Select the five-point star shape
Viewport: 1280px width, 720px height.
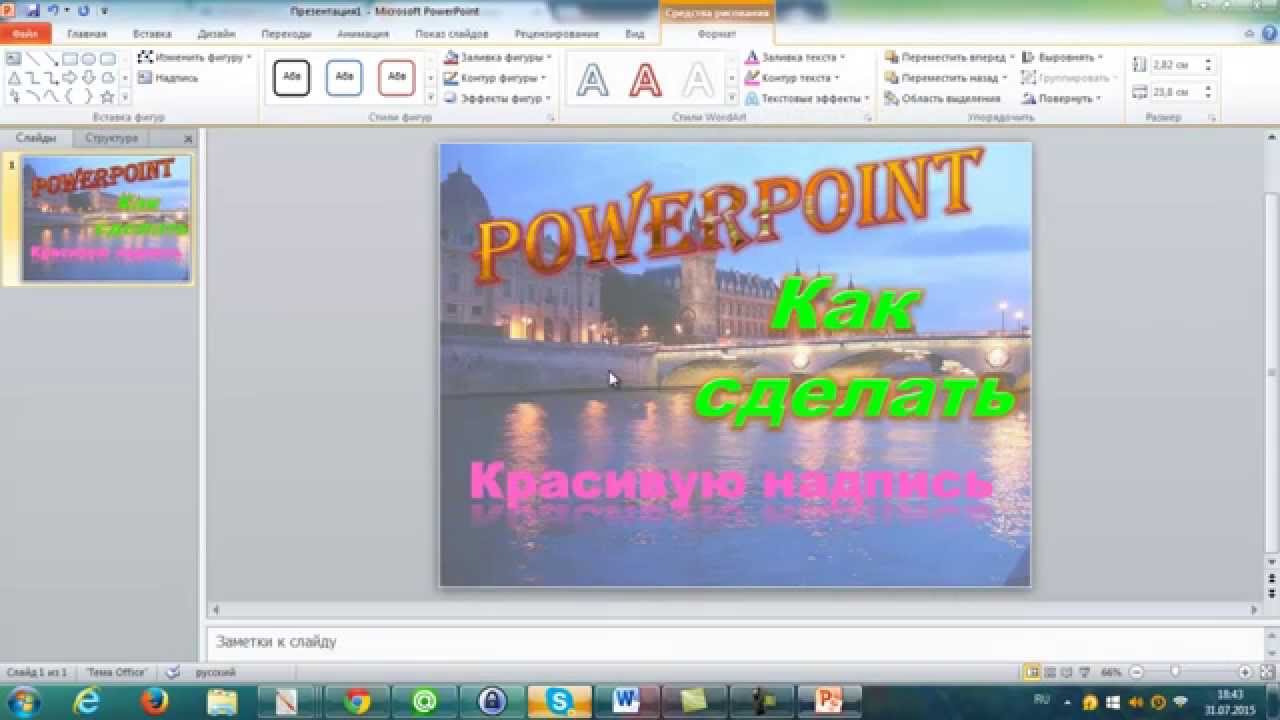(107, 97)
